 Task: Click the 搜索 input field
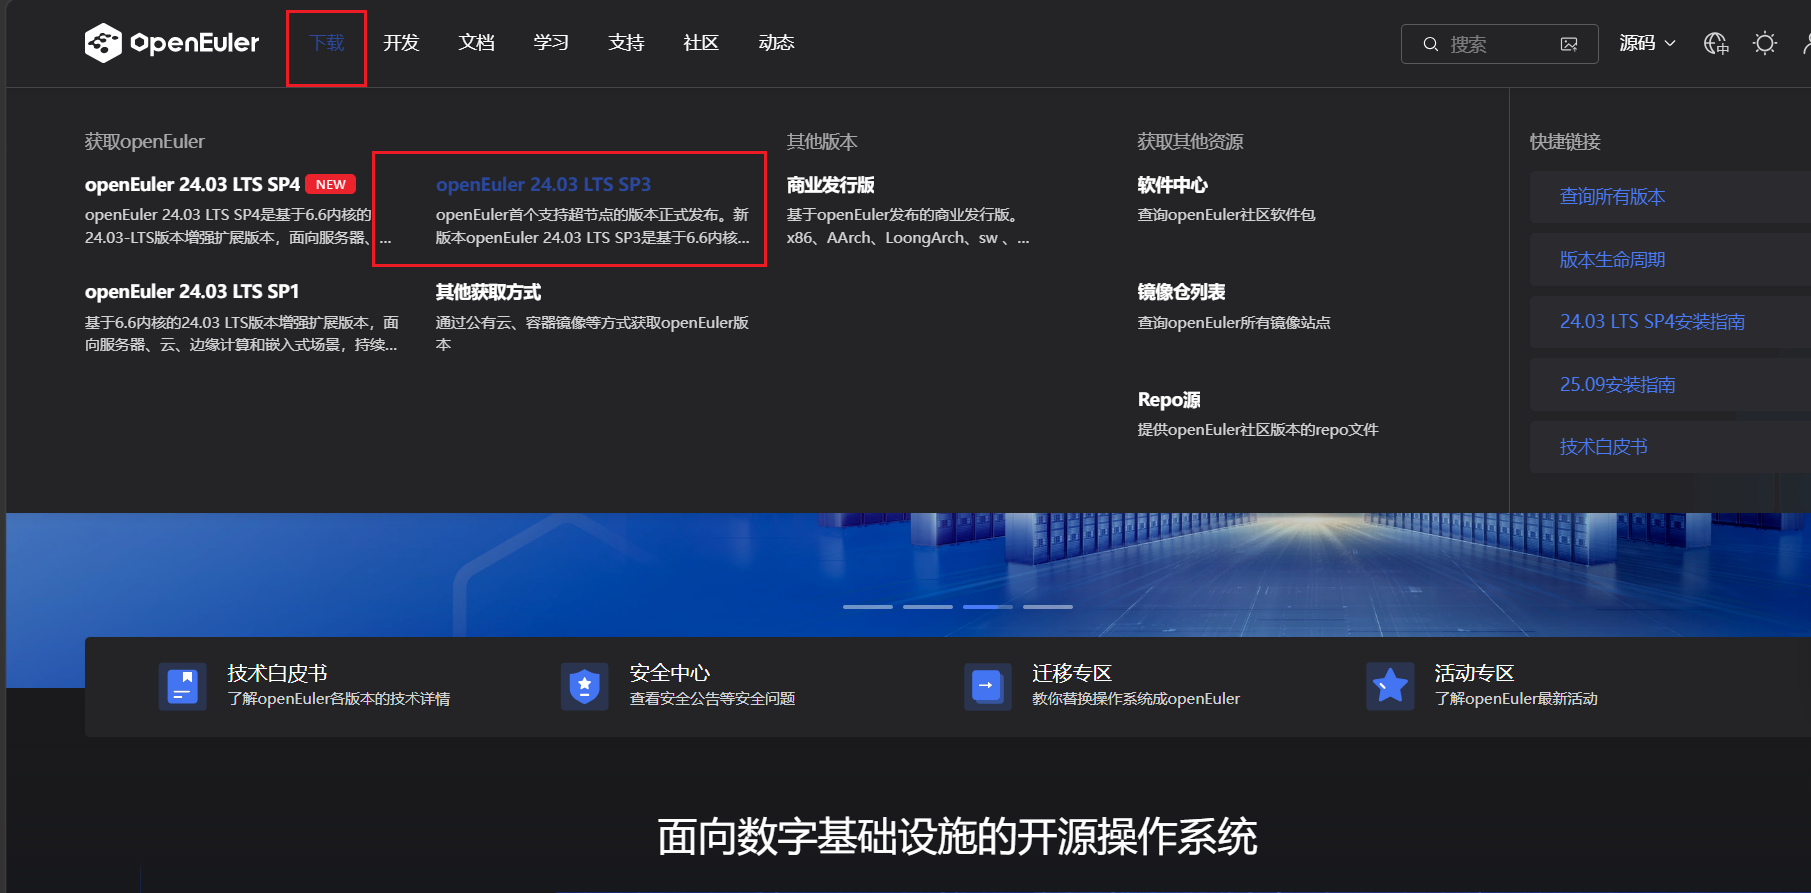(x=1499, y=44)
